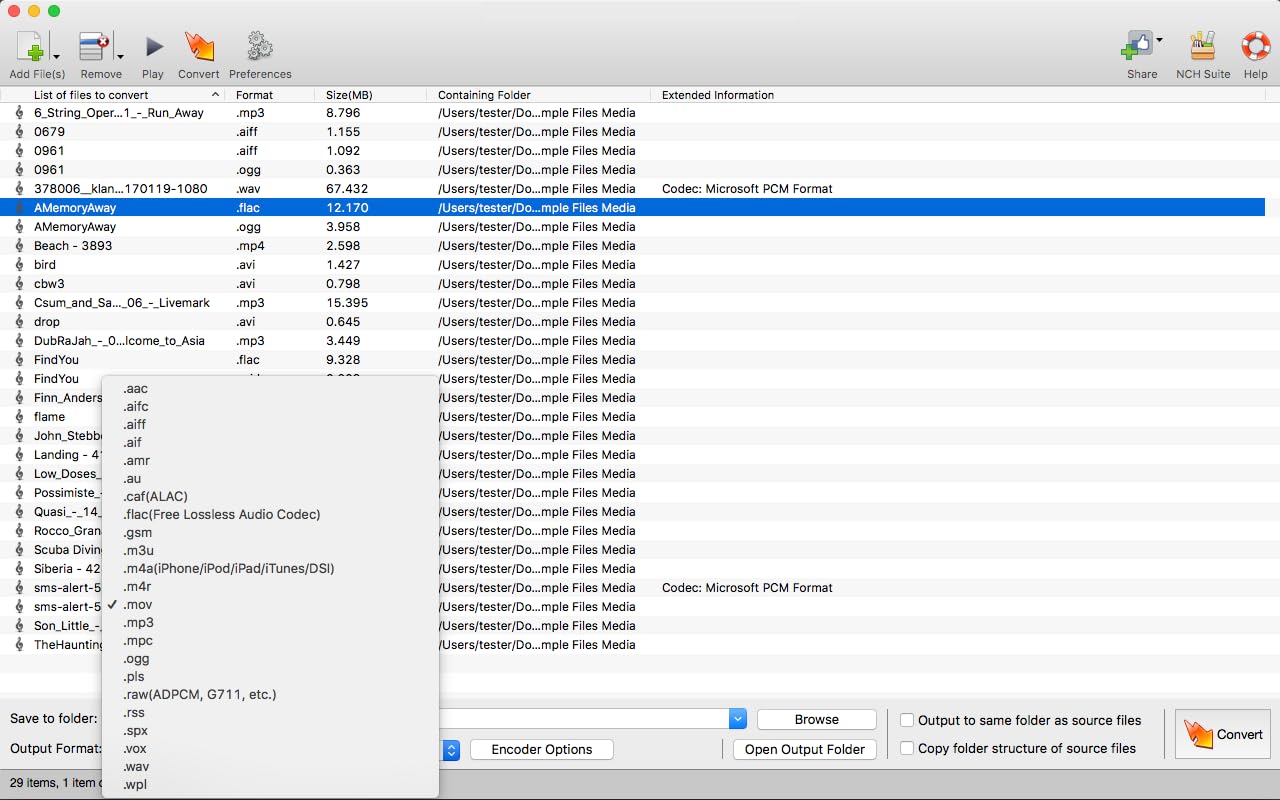Expand the Add File(s) dropdown arrow
Image resolution: width=1280 pixels, height=800 pixels.
[x=56, y=56]
